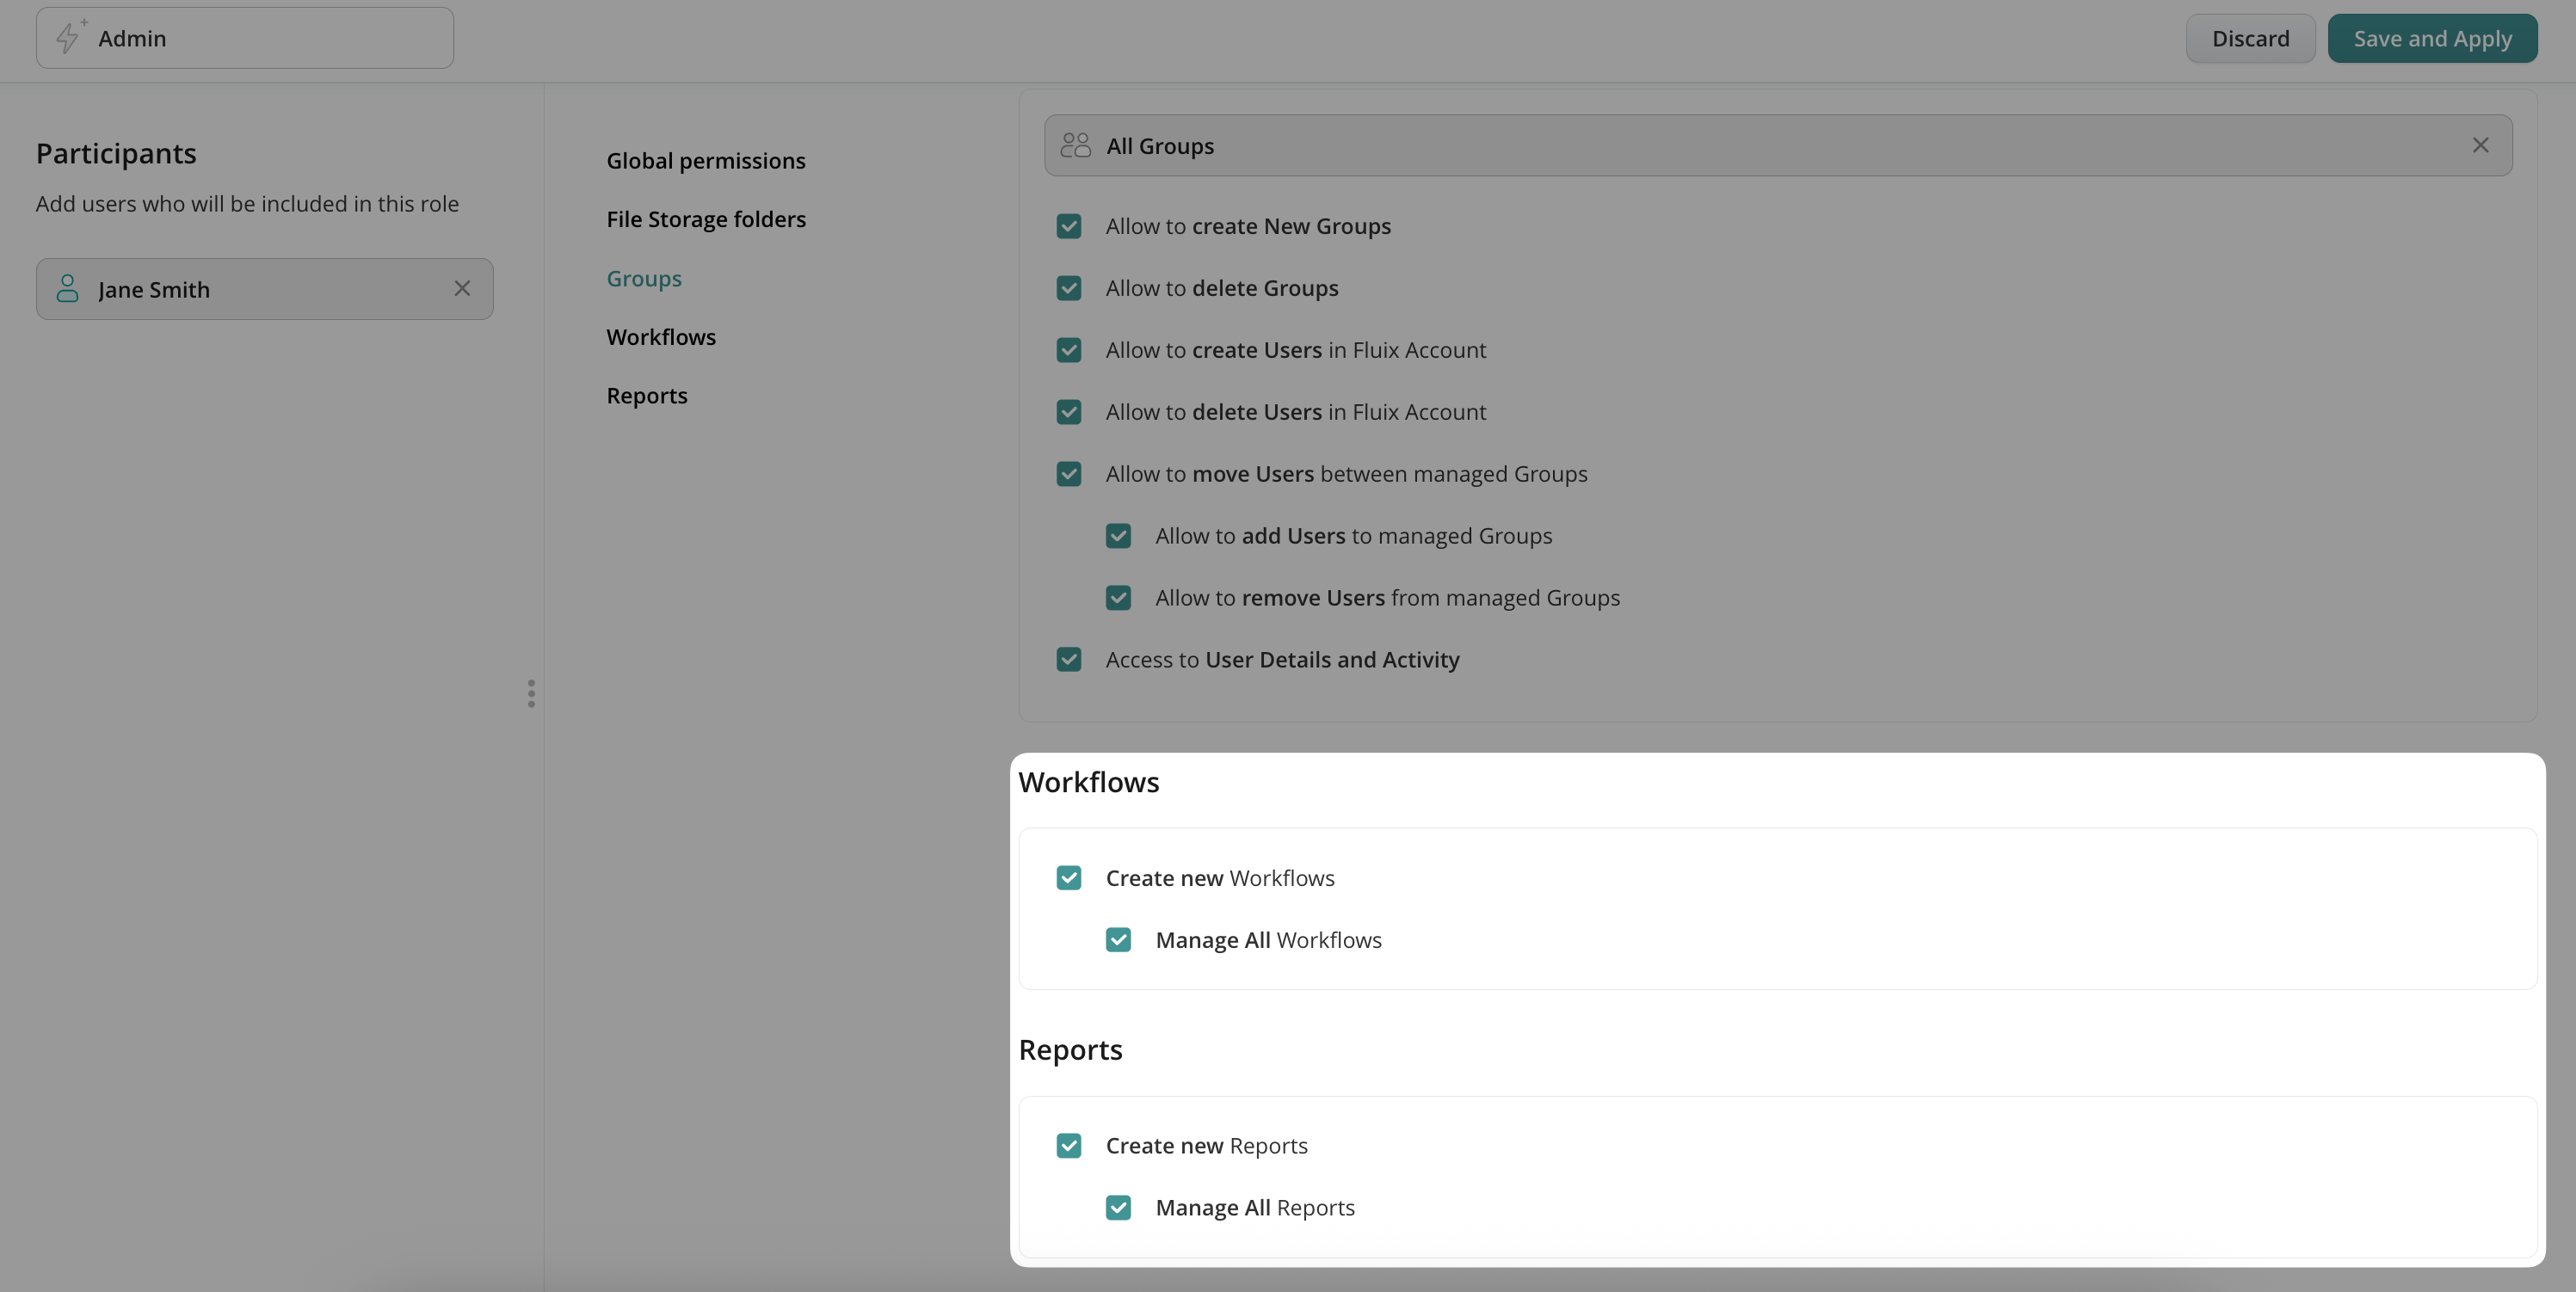
Task: Go to the Workflows navigation item
Action: [661, 337]
